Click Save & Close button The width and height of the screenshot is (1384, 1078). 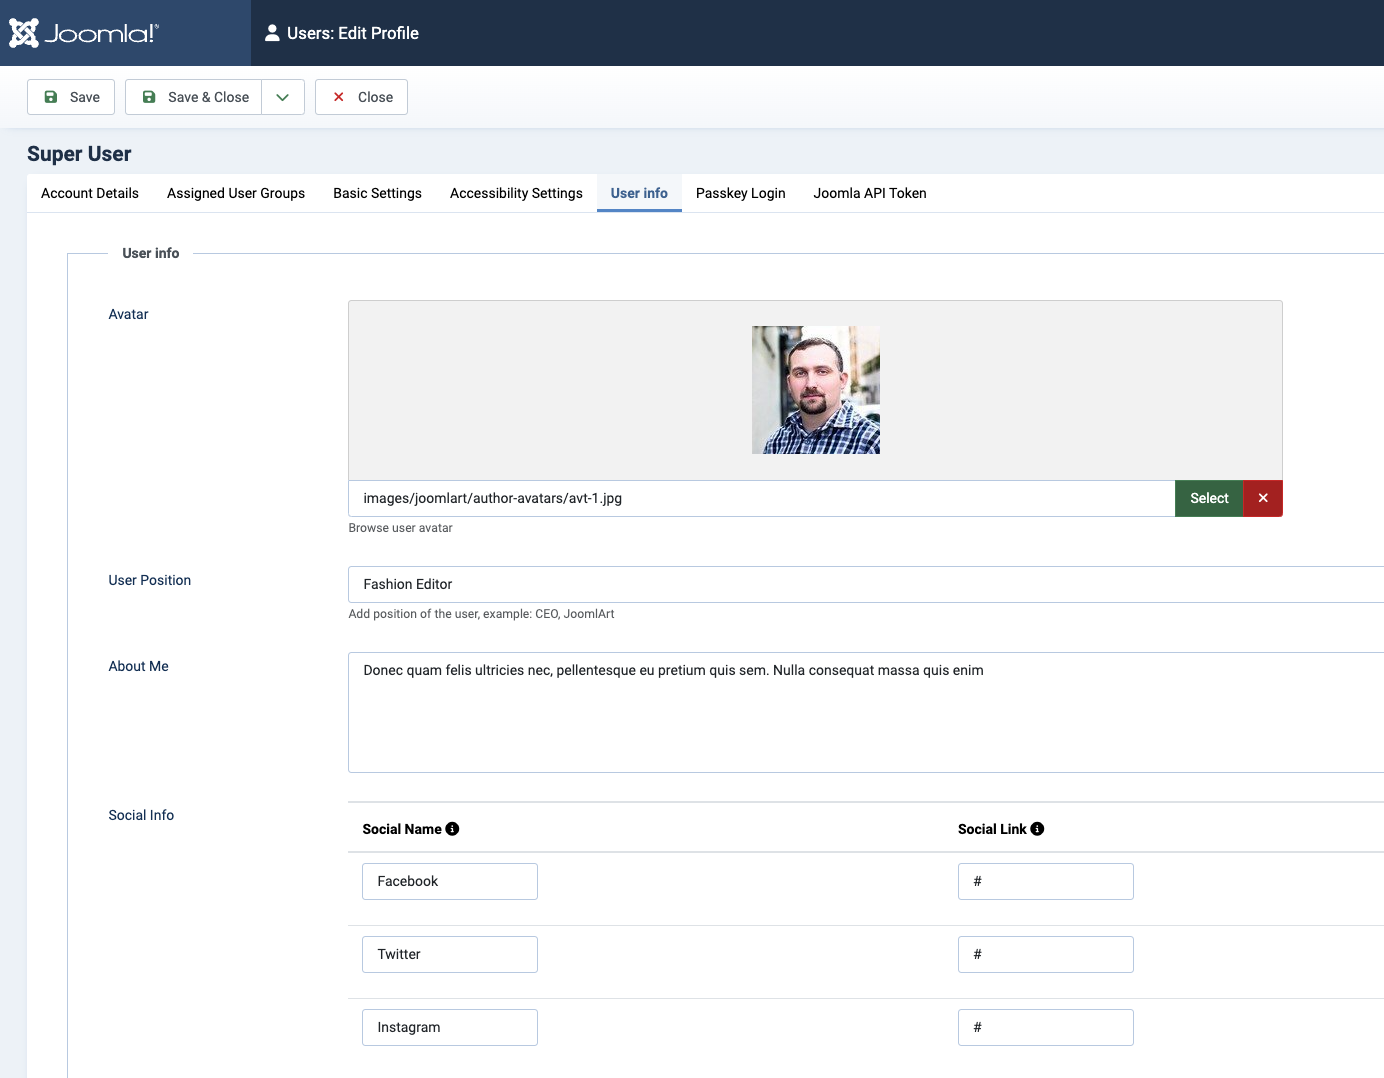coord(194,97)
